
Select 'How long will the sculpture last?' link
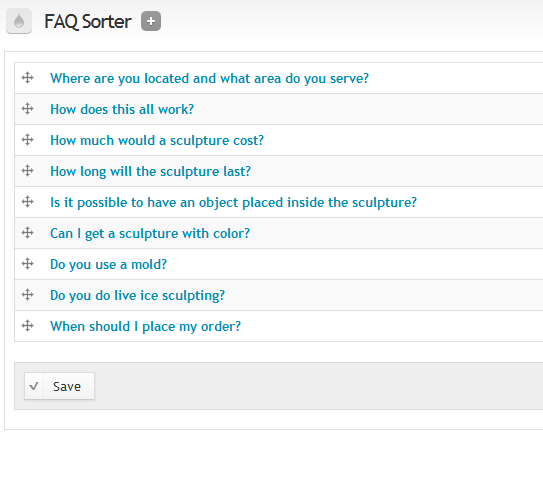pos(150,171)
